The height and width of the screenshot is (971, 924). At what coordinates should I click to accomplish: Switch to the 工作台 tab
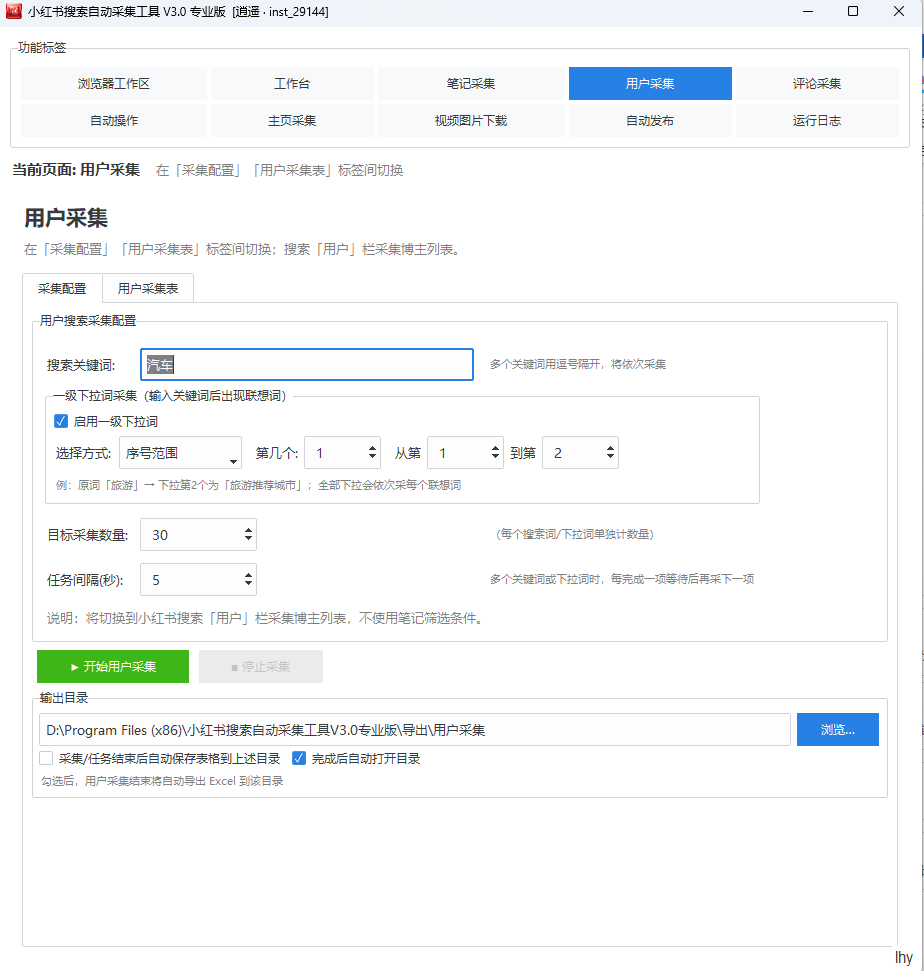292,84
